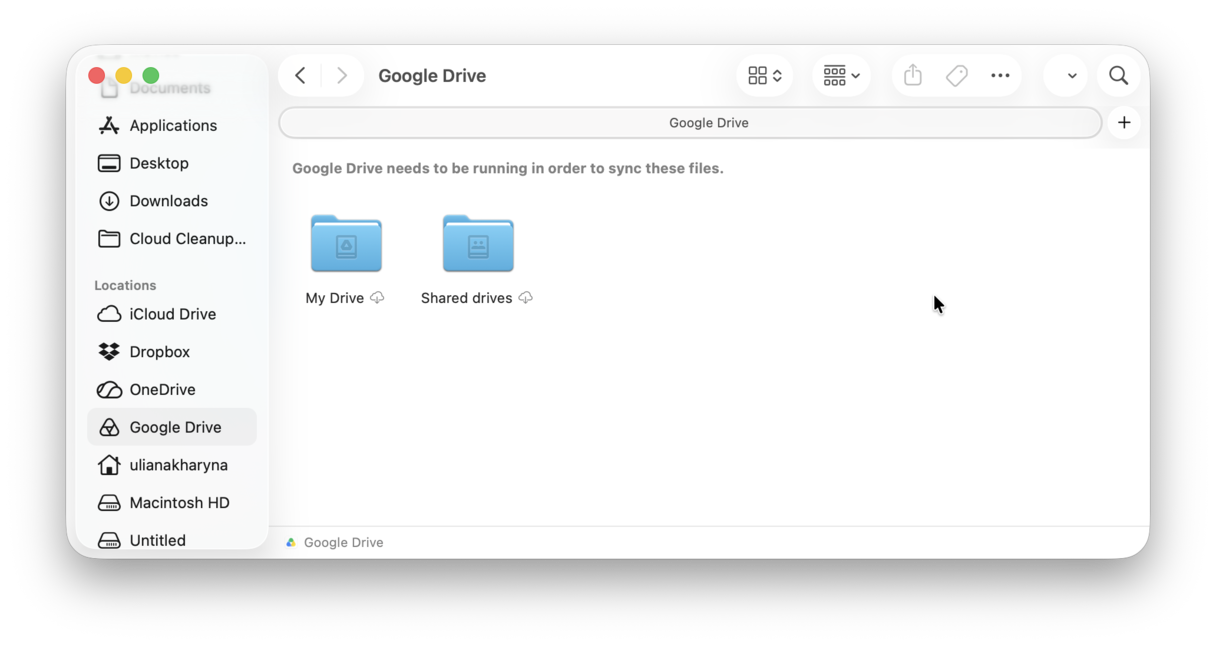
Task: Click the green zoom window button
Action: point(151,75)
